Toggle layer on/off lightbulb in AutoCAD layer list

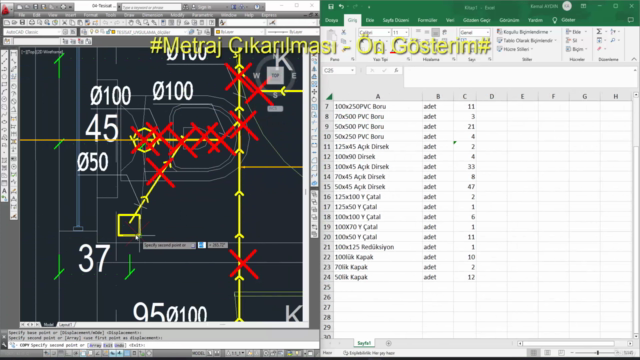92,32
